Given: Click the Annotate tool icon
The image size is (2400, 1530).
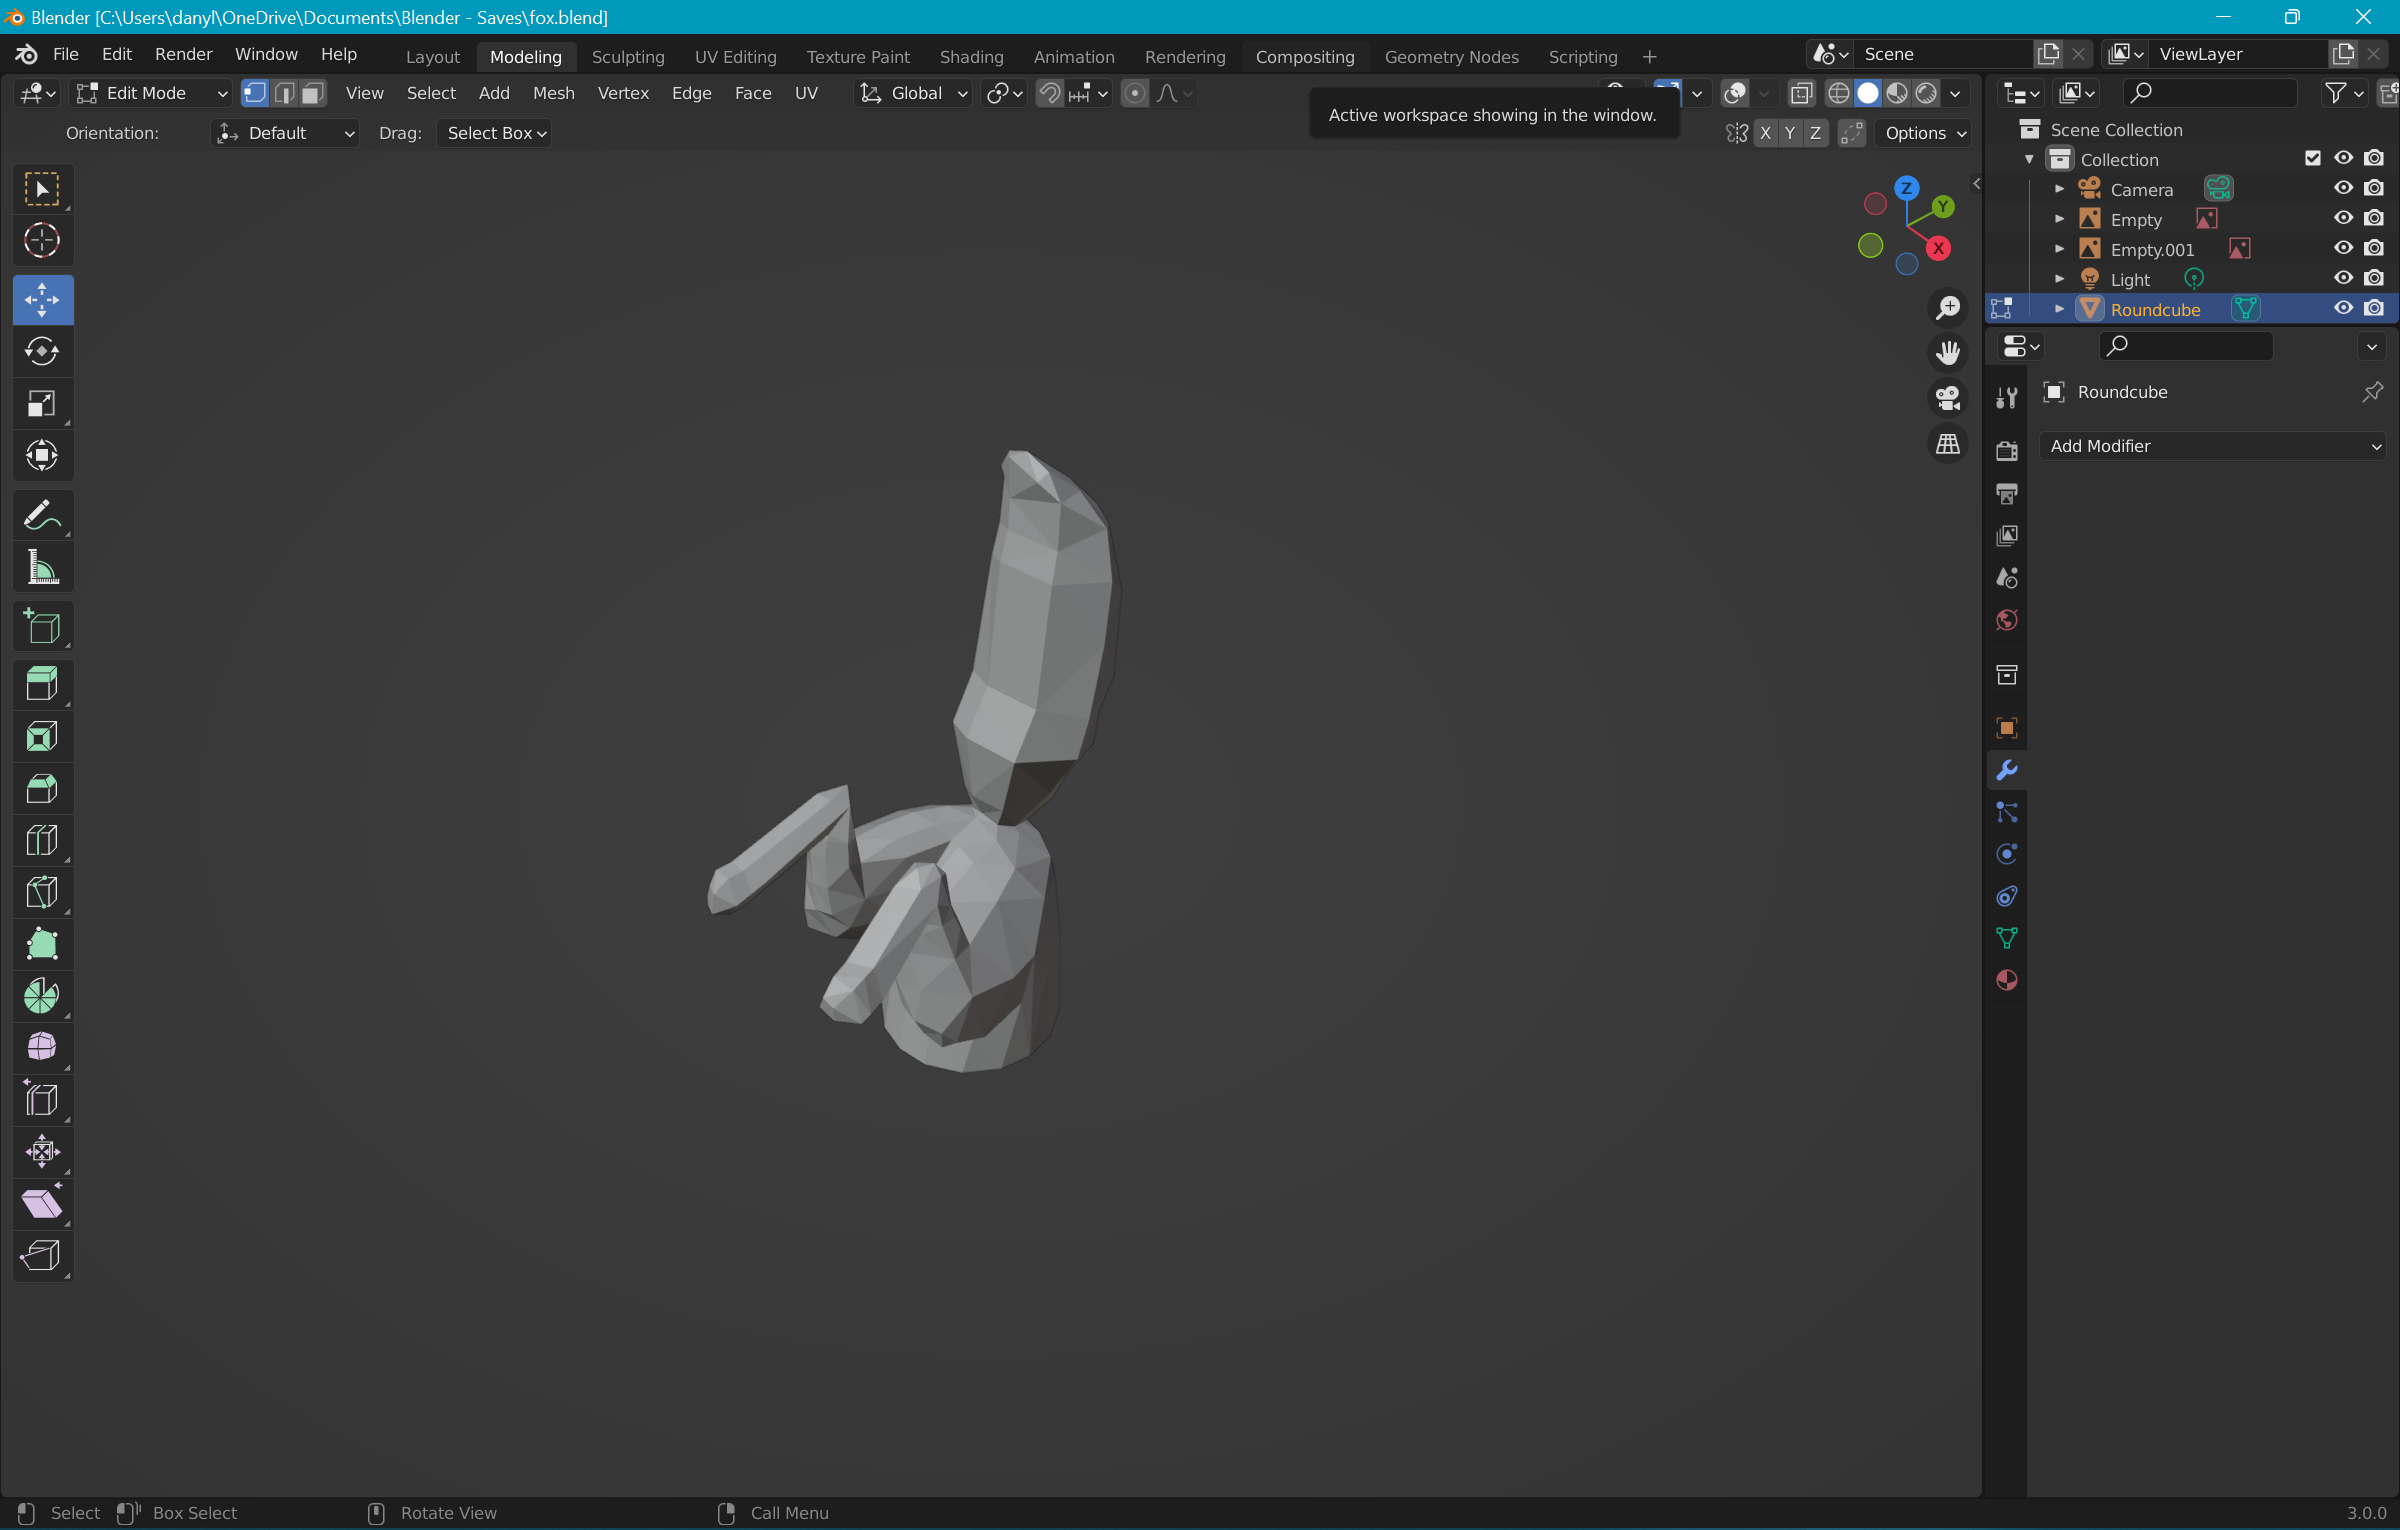Looking at the screenshot, I should click(x=42, y=514).
